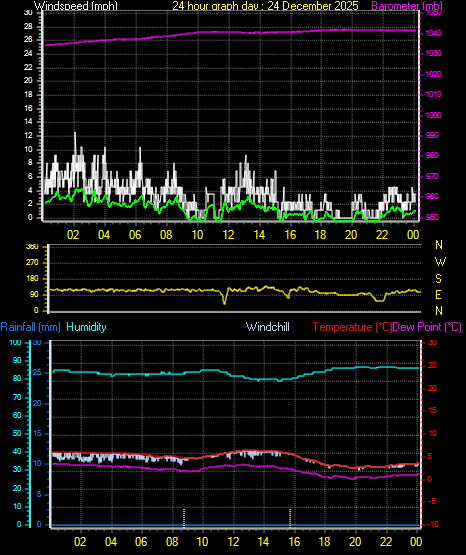This screenshot has width=466, height=555.
Task: Select the "Rainfall (mm)" legend label
Action: point(31,327)
